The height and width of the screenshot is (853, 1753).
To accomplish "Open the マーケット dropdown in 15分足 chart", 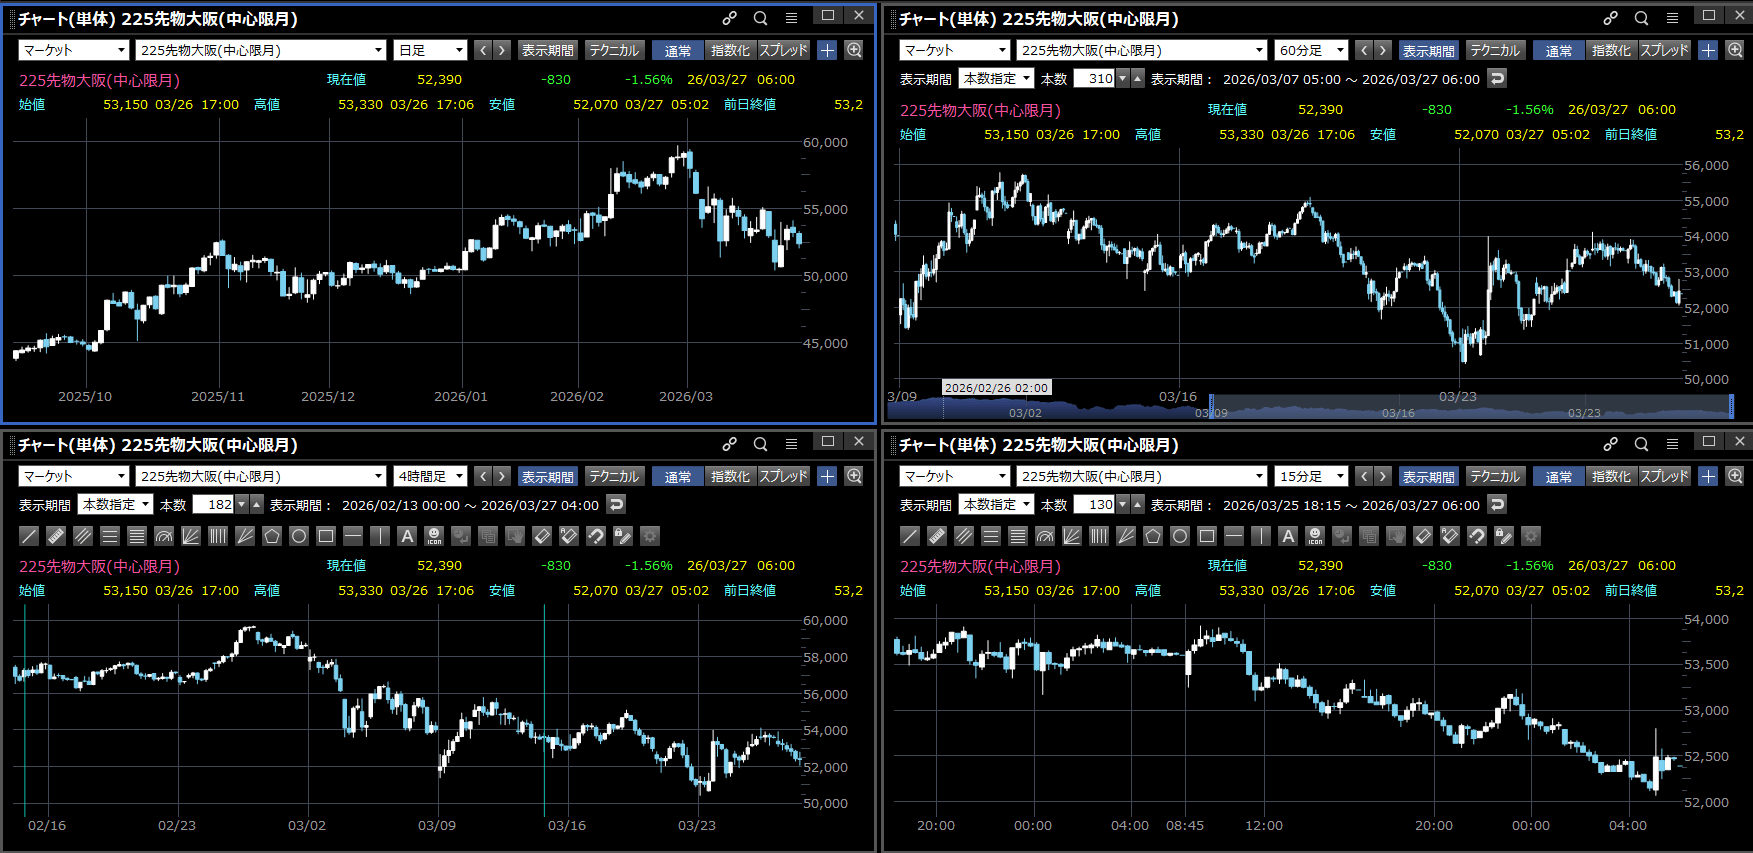I will [x=955, y=476].
